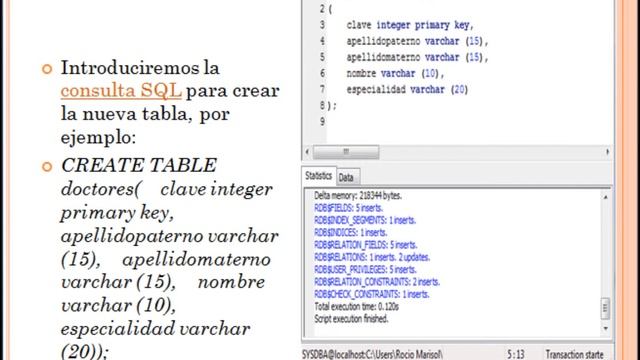640x360 pixels.
Task: Click the editor's right scroll arrow
Action: coord(607,152)
